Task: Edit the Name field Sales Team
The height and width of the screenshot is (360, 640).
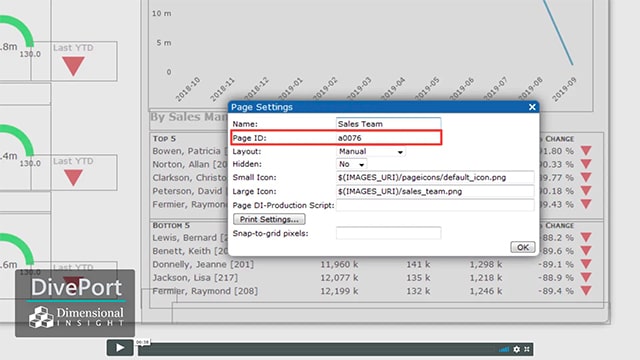Action: pyautogui.click(x=388, y=124)
